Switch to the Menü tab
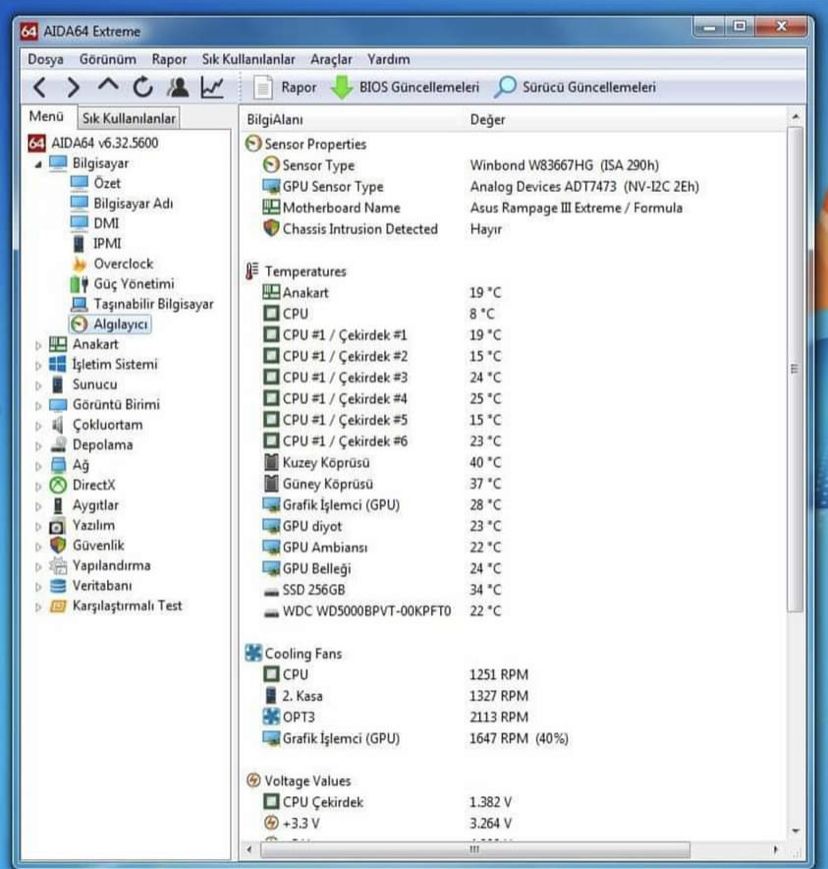Image resolution: width=828 pixels, height=869 pixels. (x=47, y=116)
